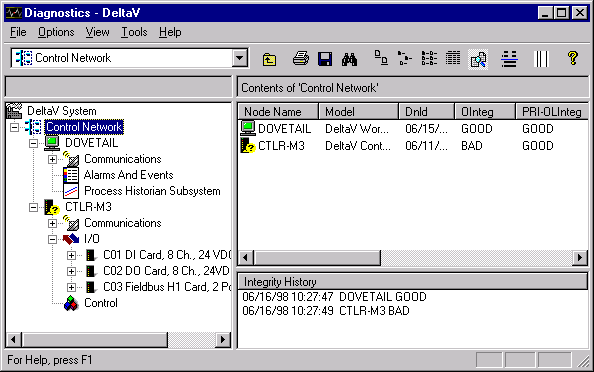Switch to list view icon
This screenshot has height=372, width=594.
(429, 58)
